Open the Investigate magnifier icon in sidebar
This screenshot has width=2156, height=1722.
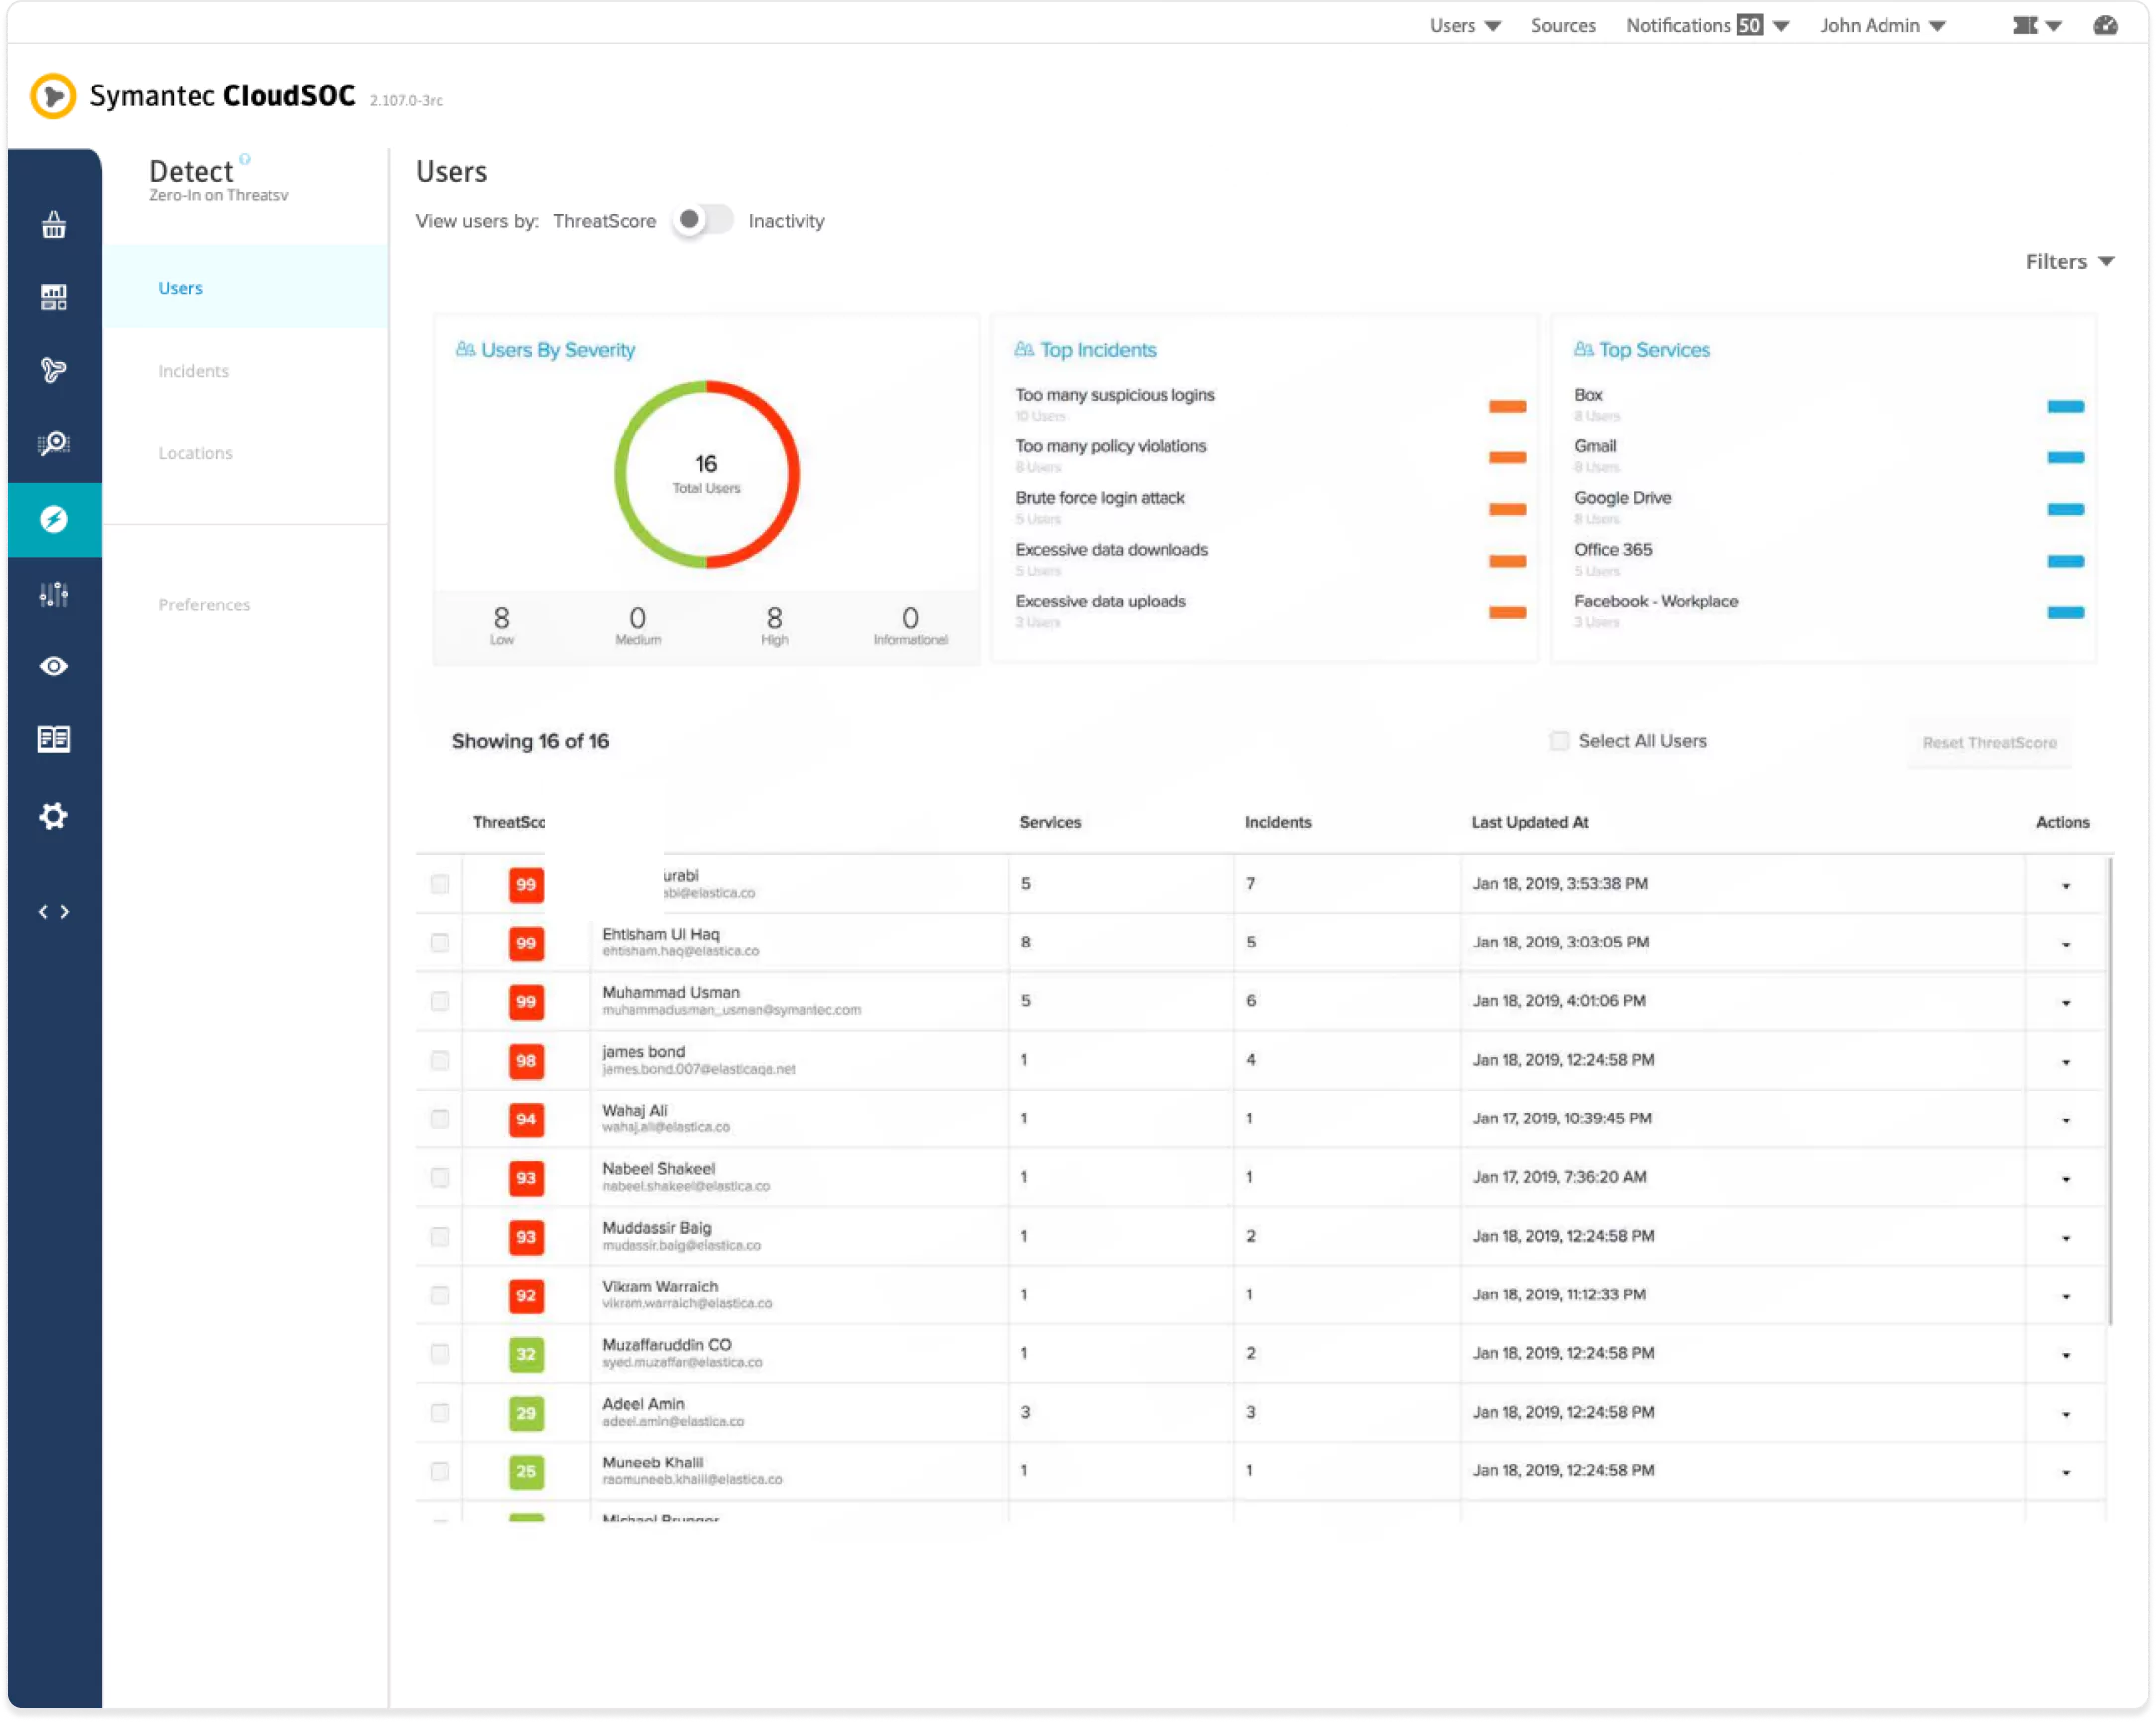coord(54,444)
